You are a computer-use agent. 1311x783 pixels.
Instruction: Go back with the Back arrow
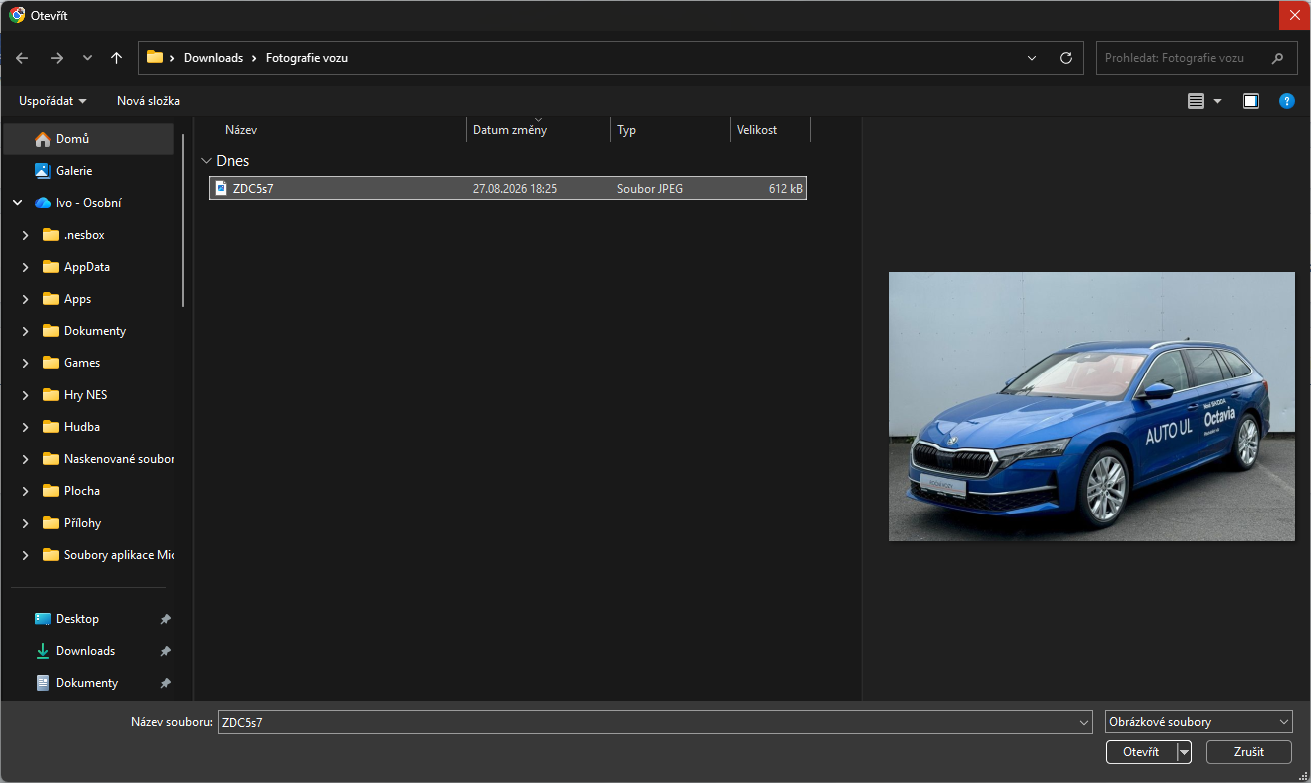pos(22,58)
